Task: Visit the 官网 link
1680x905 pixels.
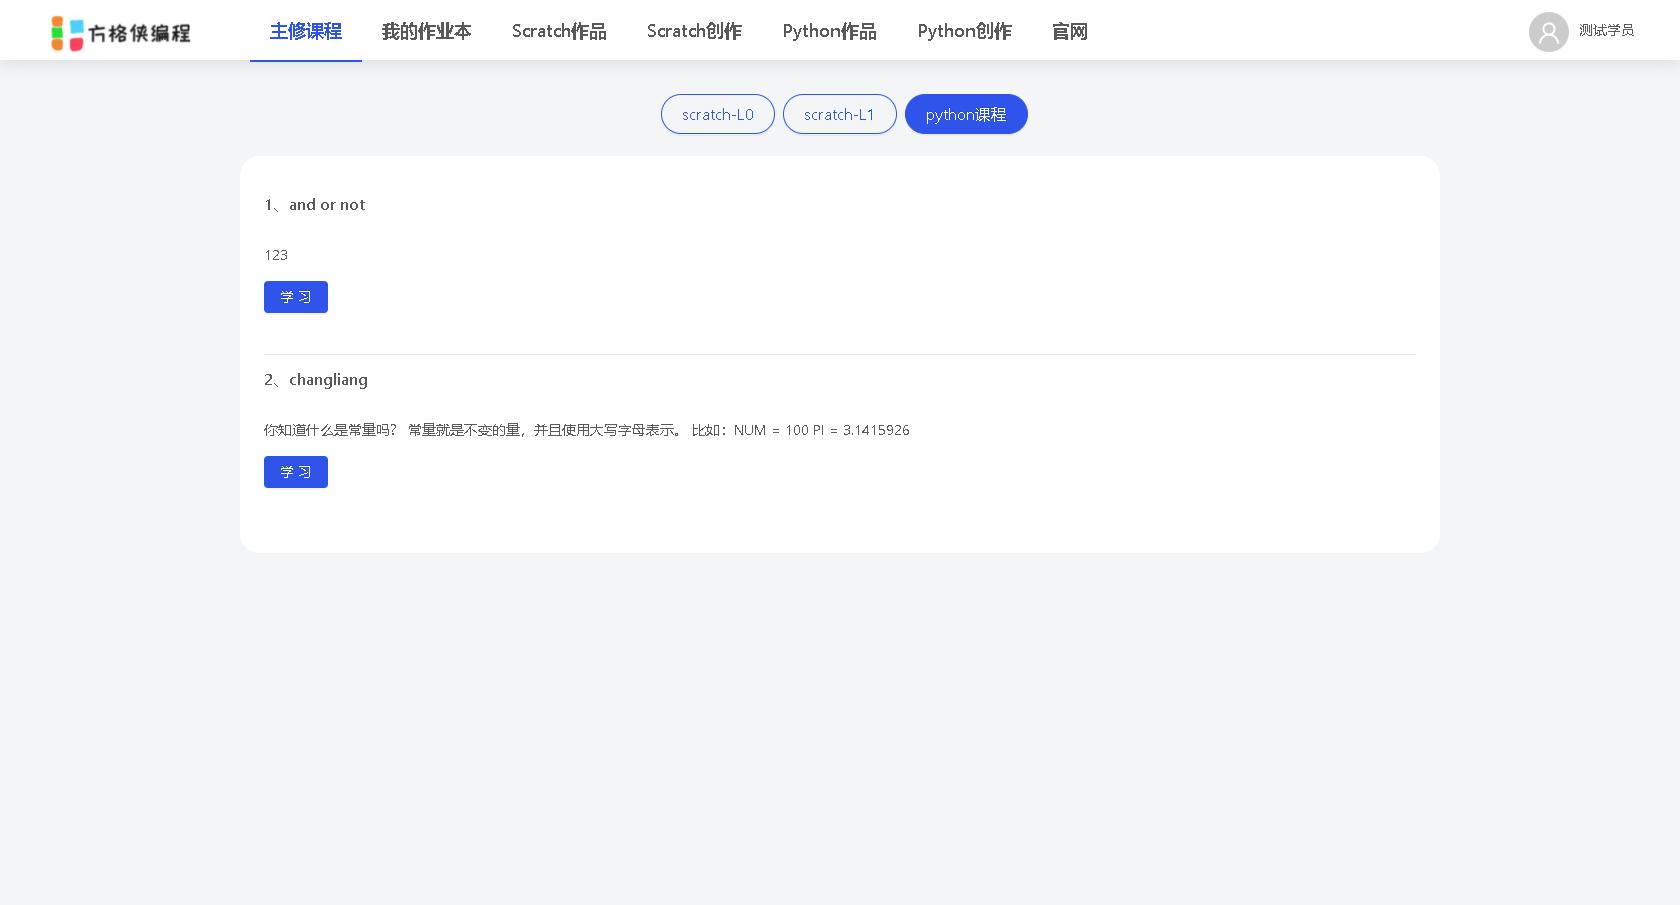Action: click(x=1069, y=31)
